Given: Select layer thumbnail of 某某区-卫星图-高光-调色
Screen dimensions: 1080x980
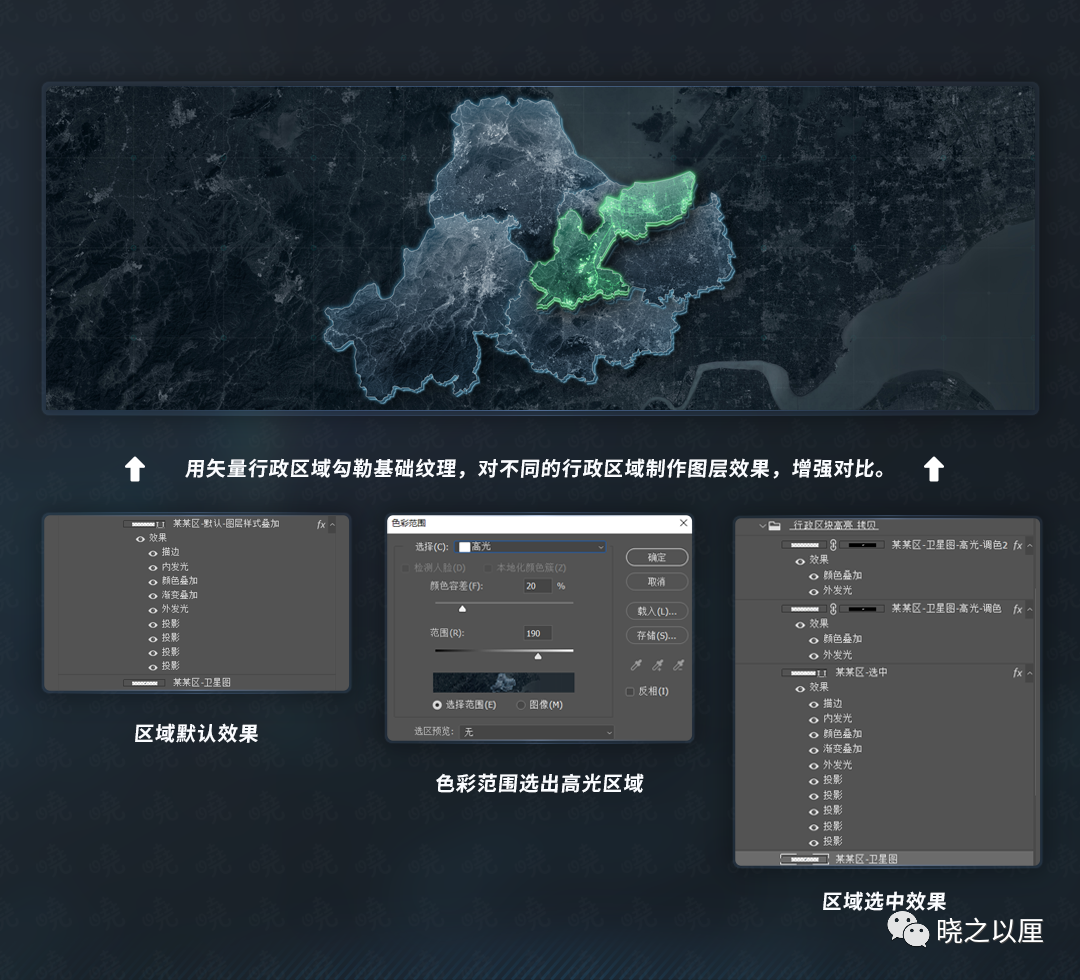Looking at the screenshot, I should (x=804, y=609).
